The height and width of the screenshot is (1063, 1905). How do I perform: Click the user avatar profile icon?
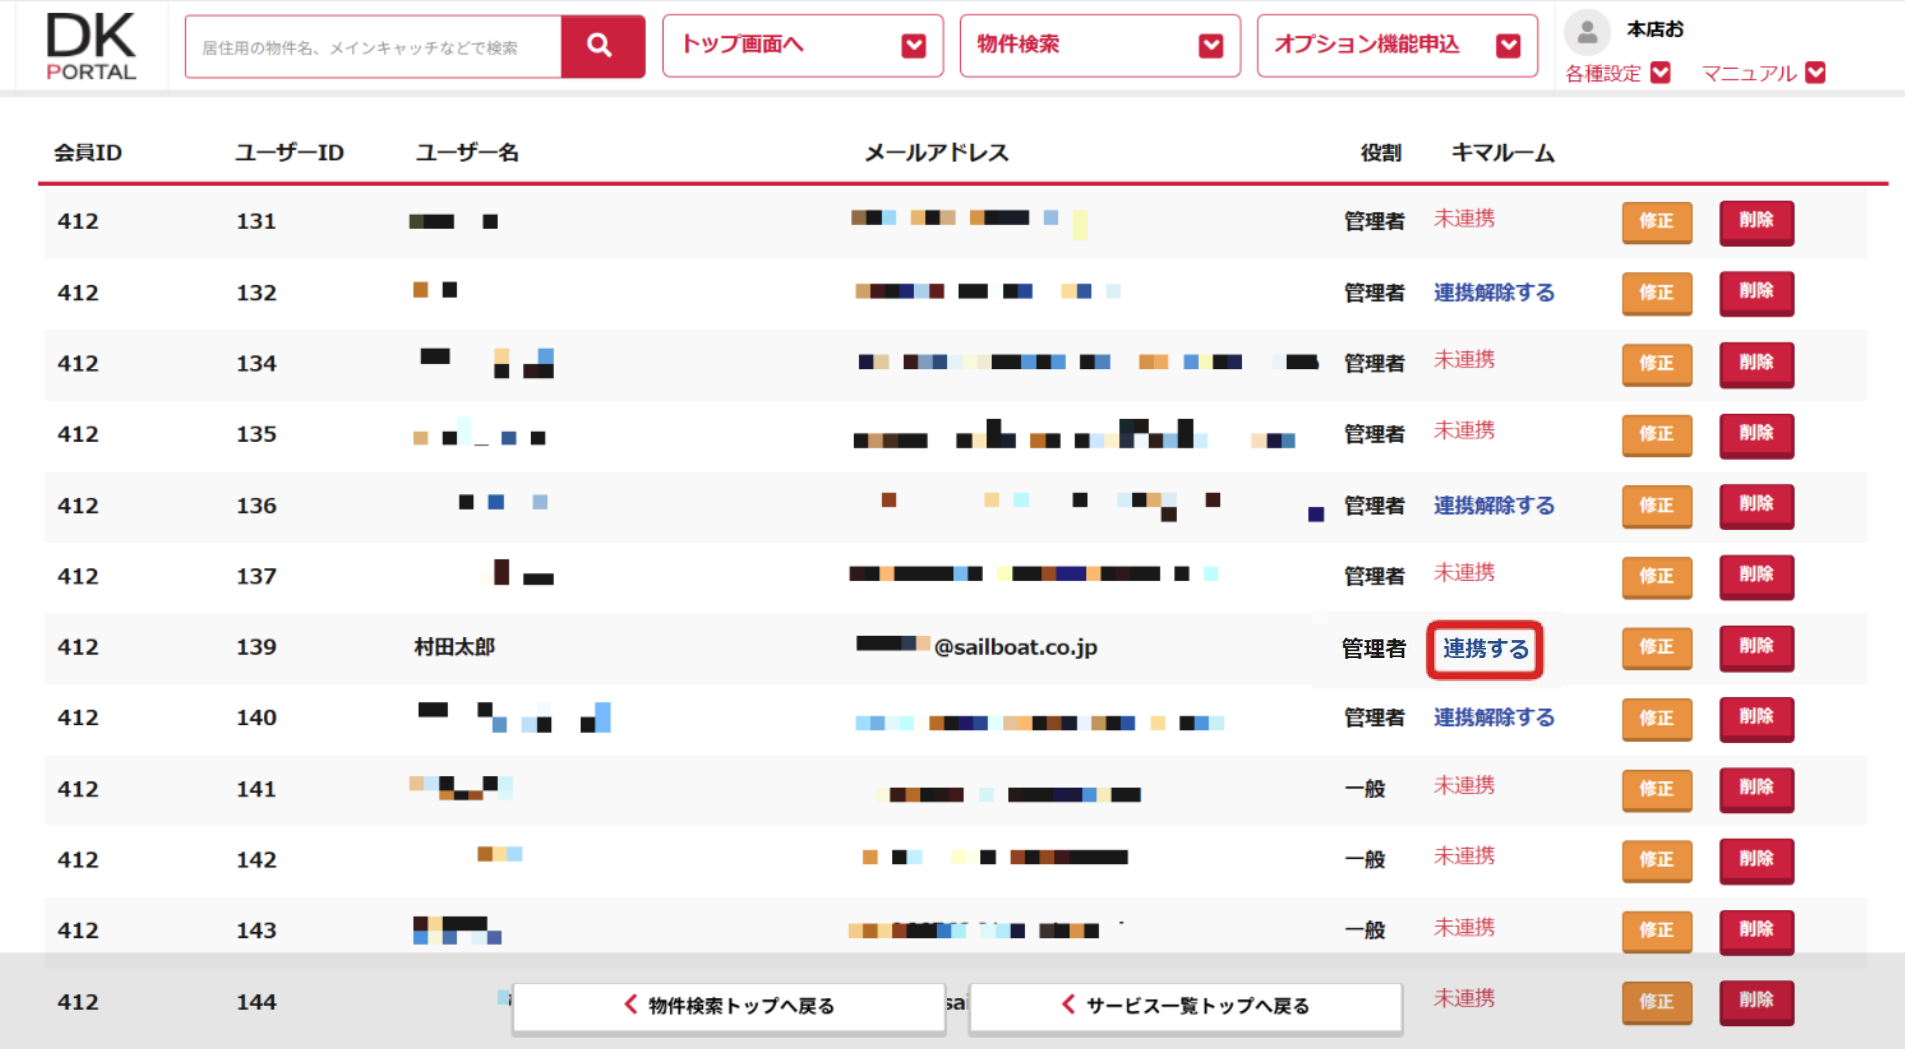pos(1587,31)
